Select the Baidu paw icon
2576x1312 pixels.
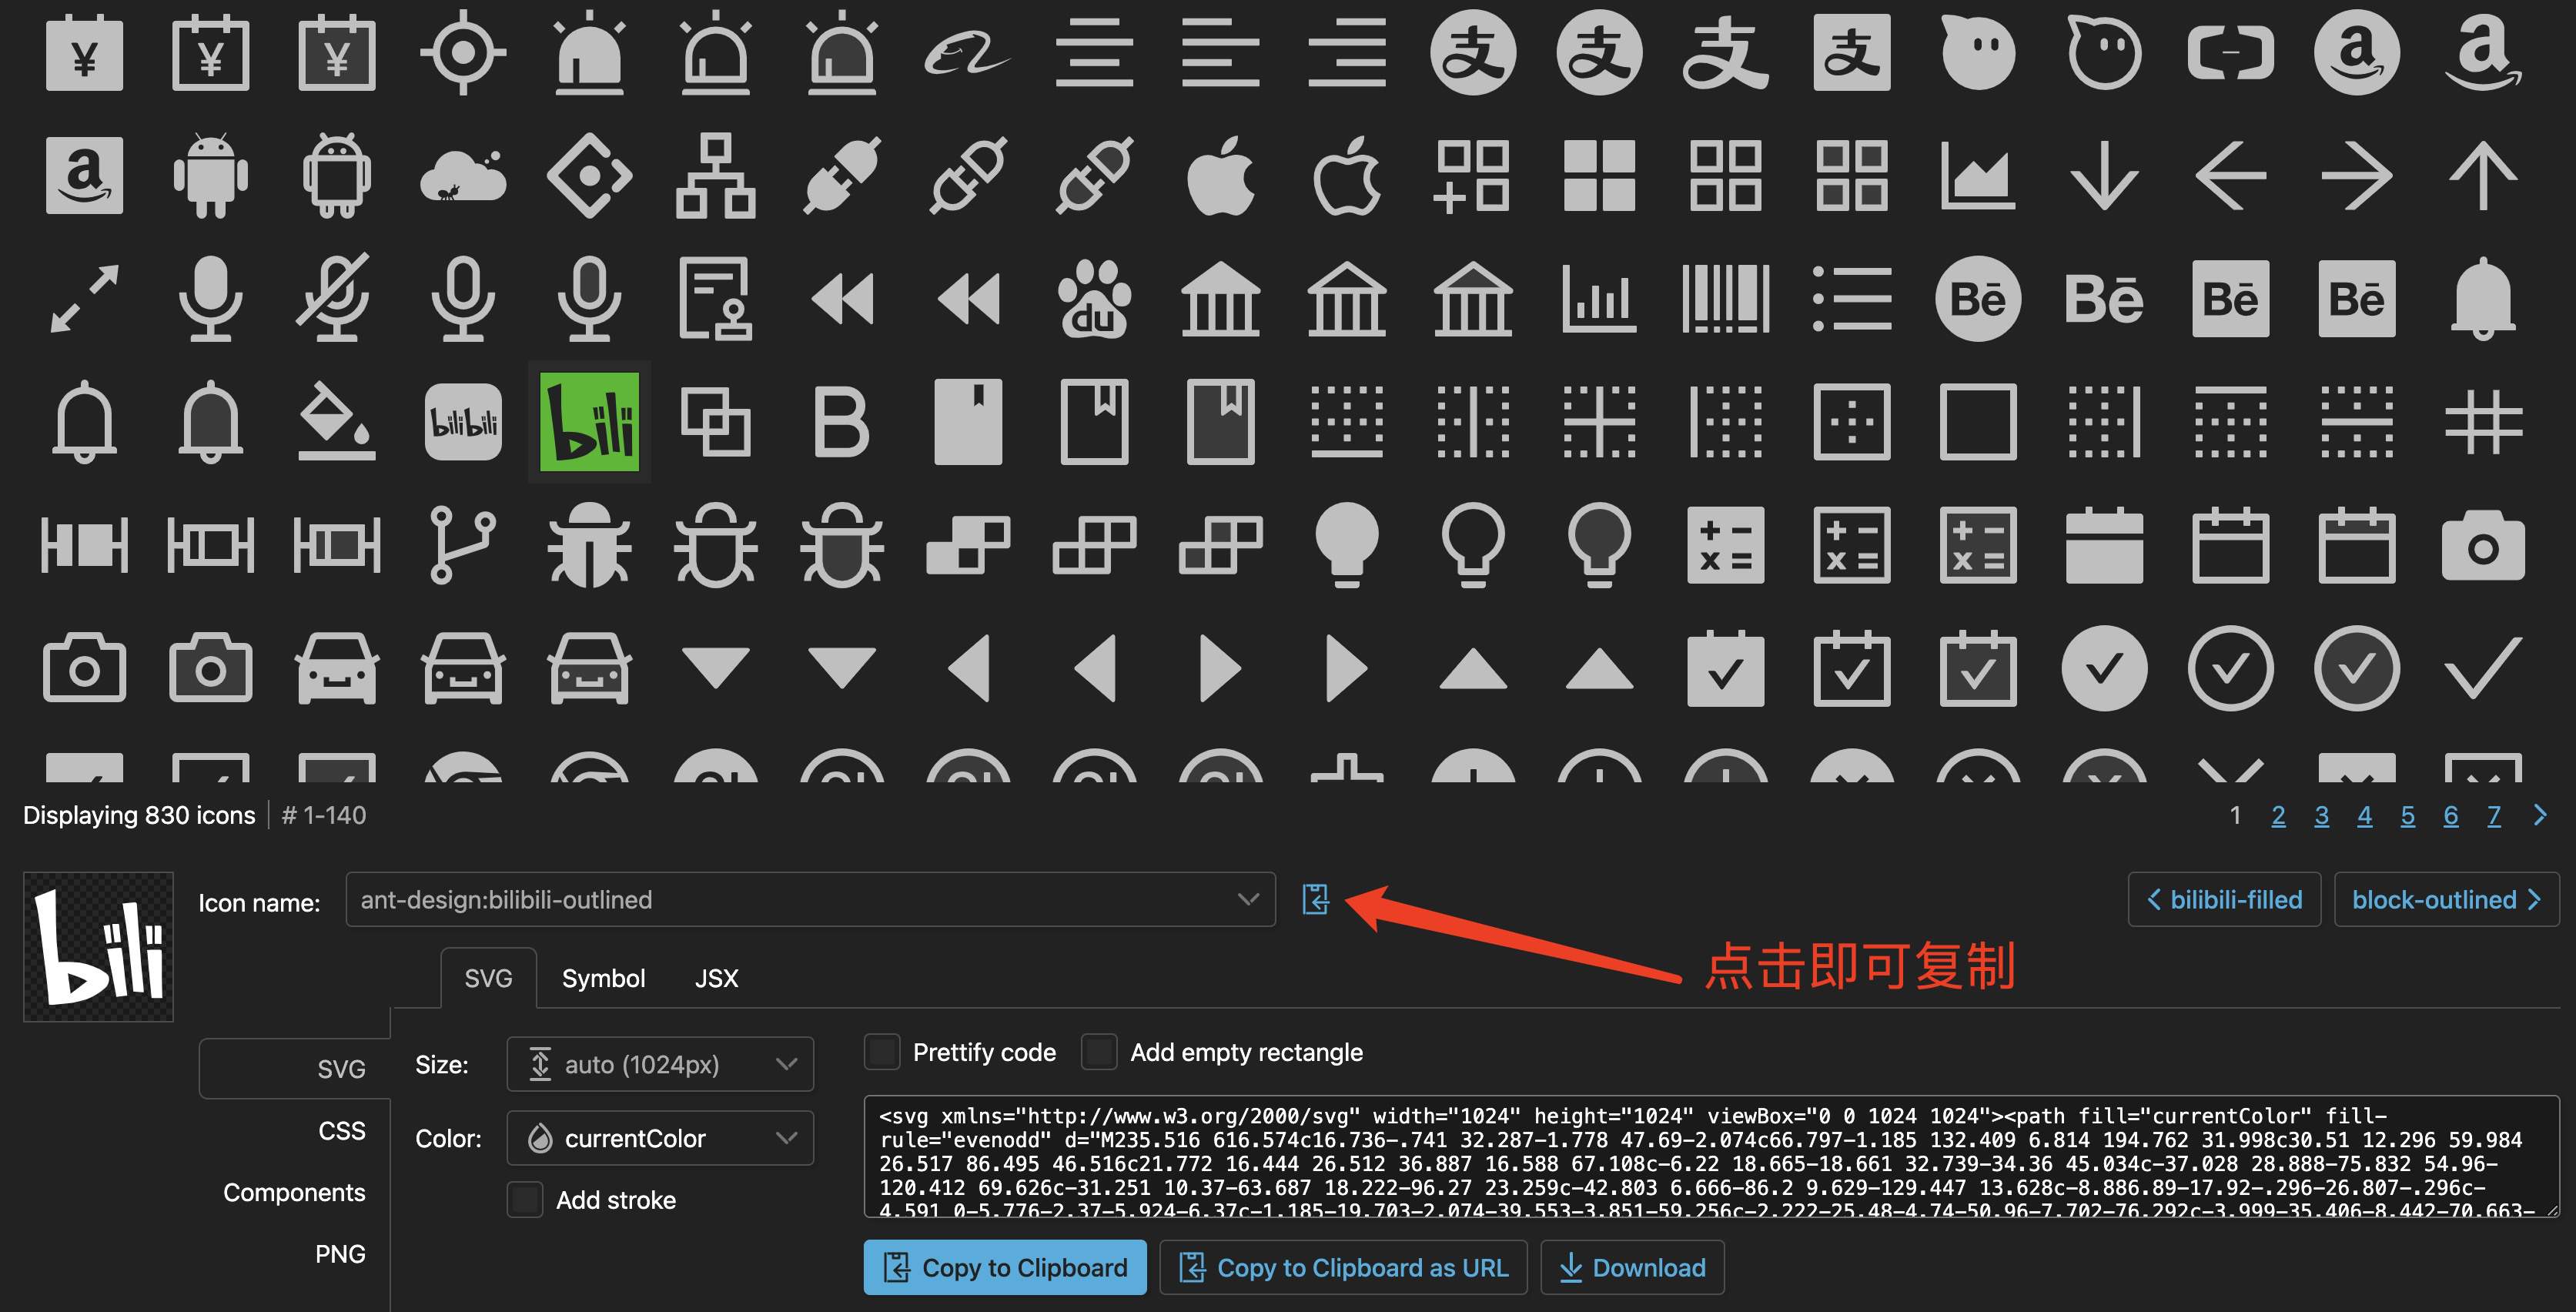point(1094,298)
